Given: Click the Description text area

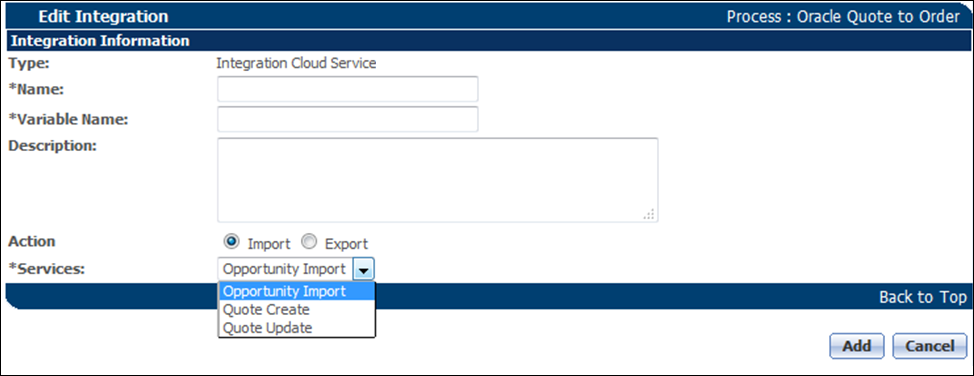Looking at the screenshot, I should pos(437,180).
